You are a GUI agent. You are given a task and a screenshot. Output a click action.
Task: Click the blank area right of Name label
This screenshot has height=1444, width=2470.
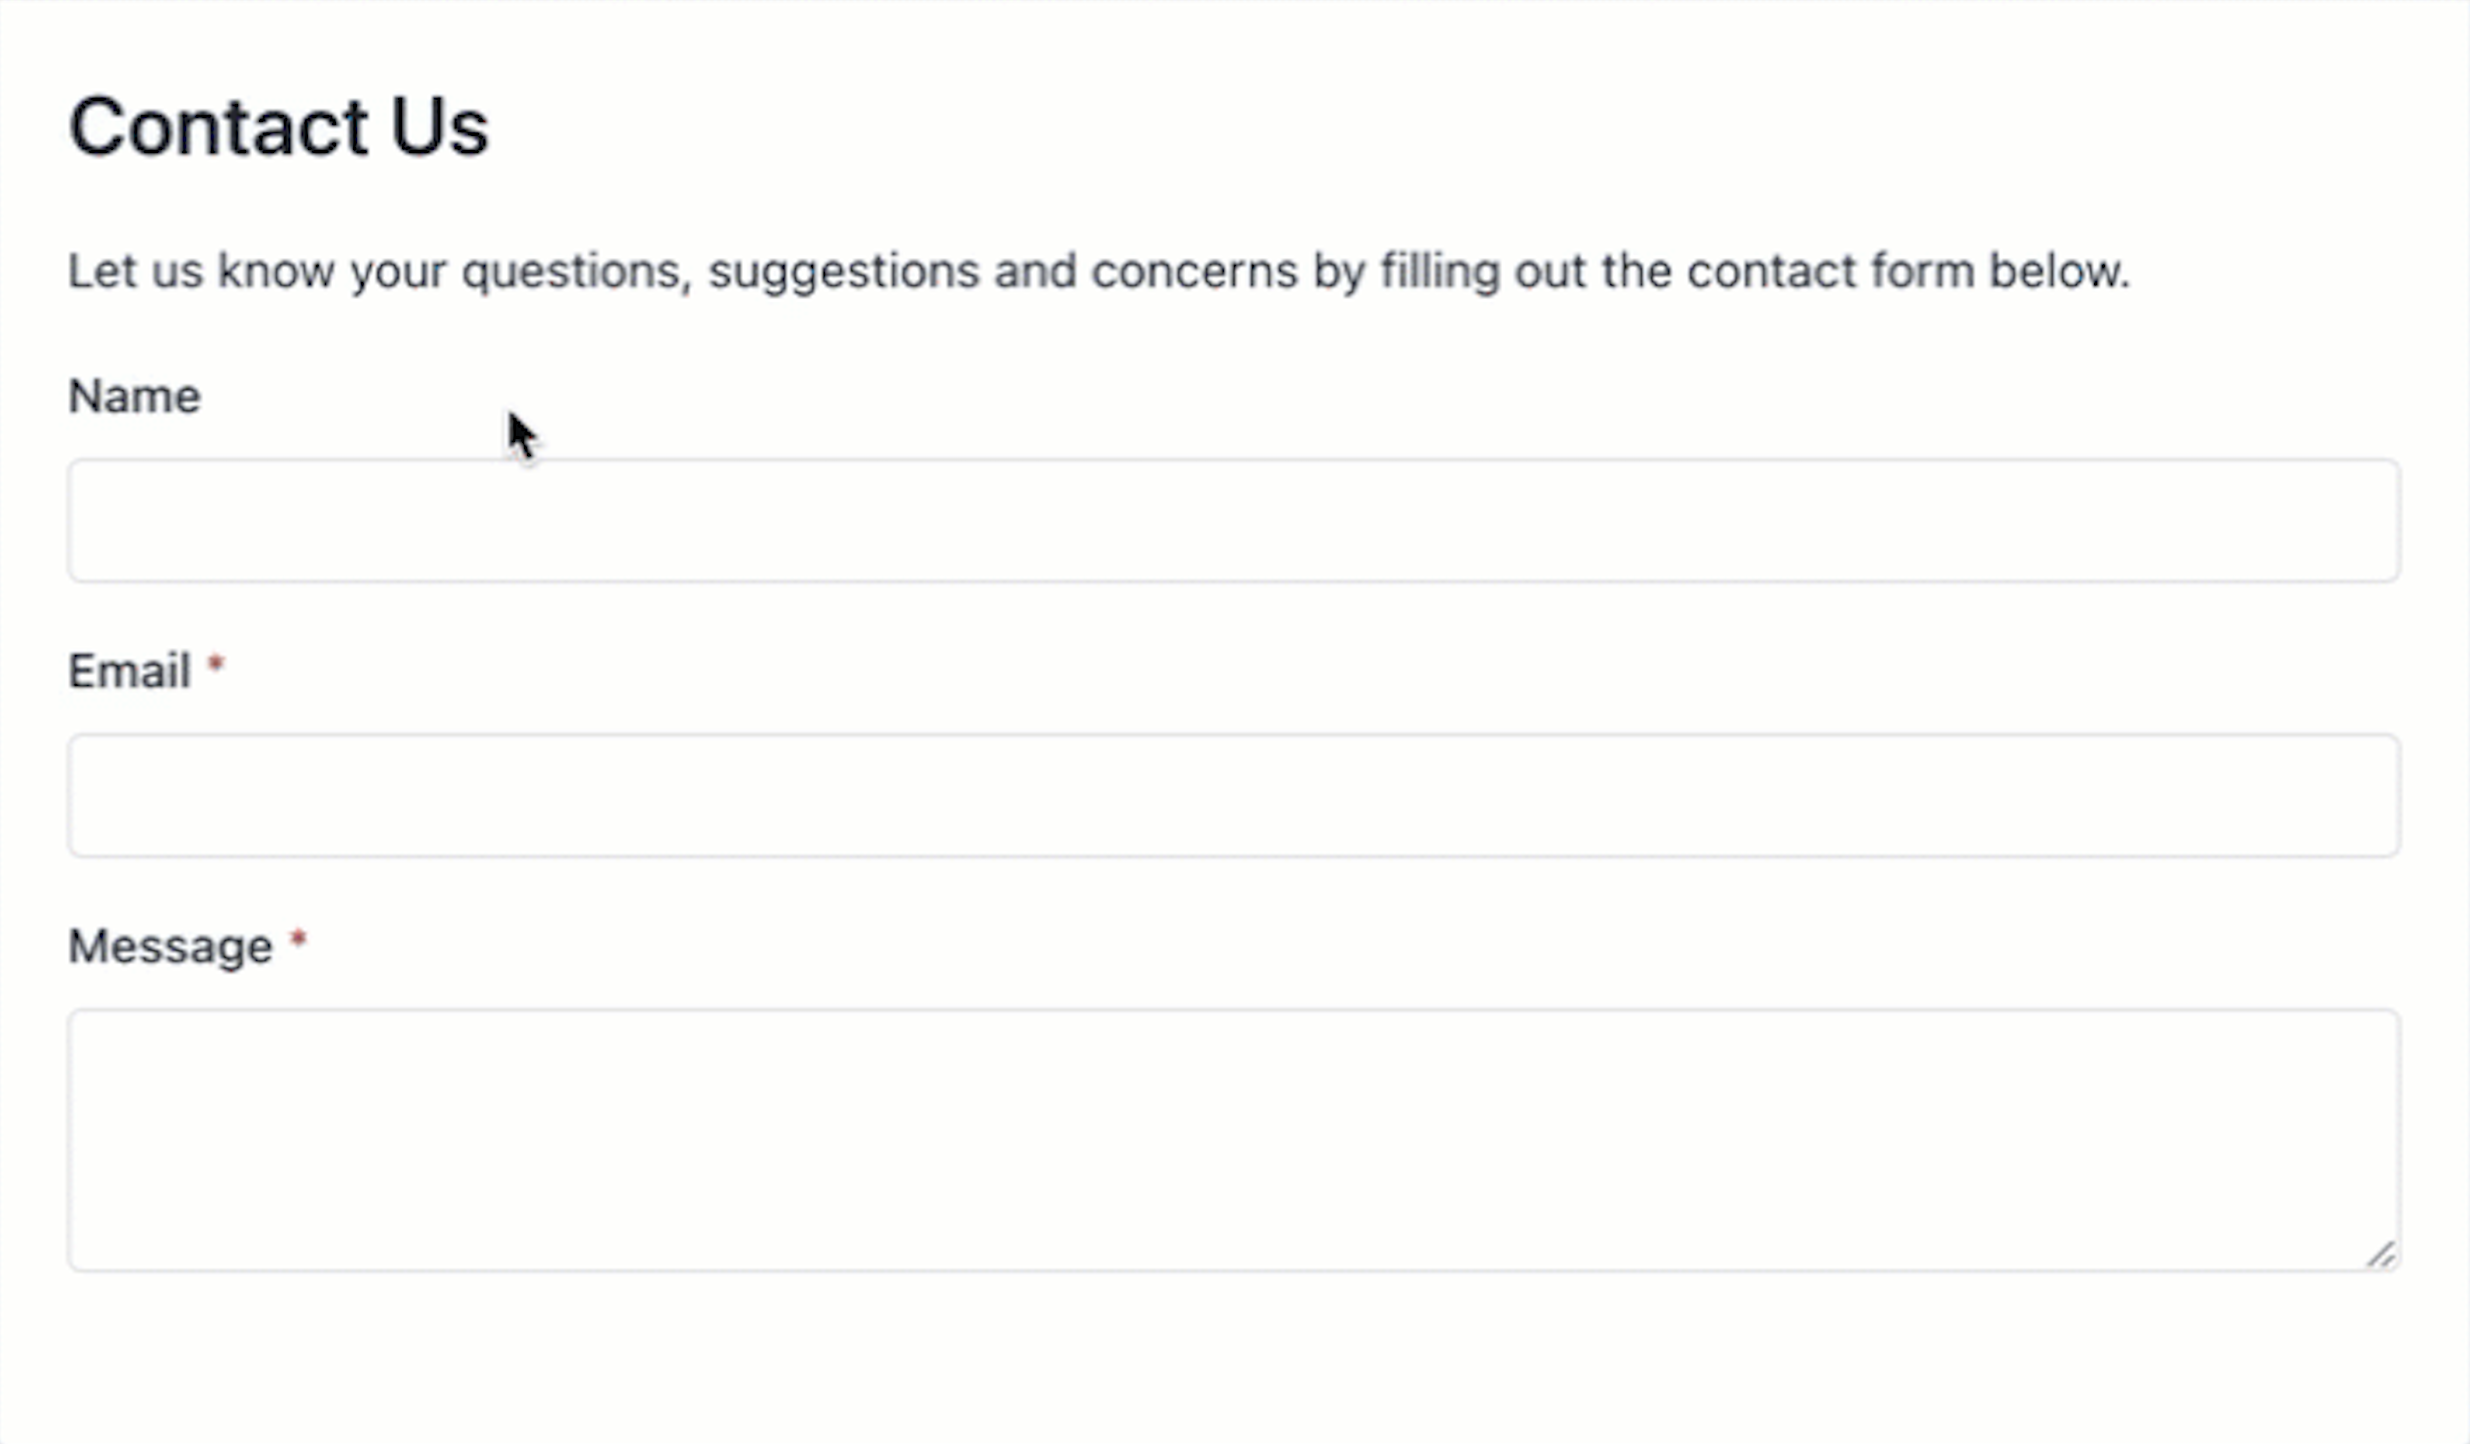(x=700, y=394)
